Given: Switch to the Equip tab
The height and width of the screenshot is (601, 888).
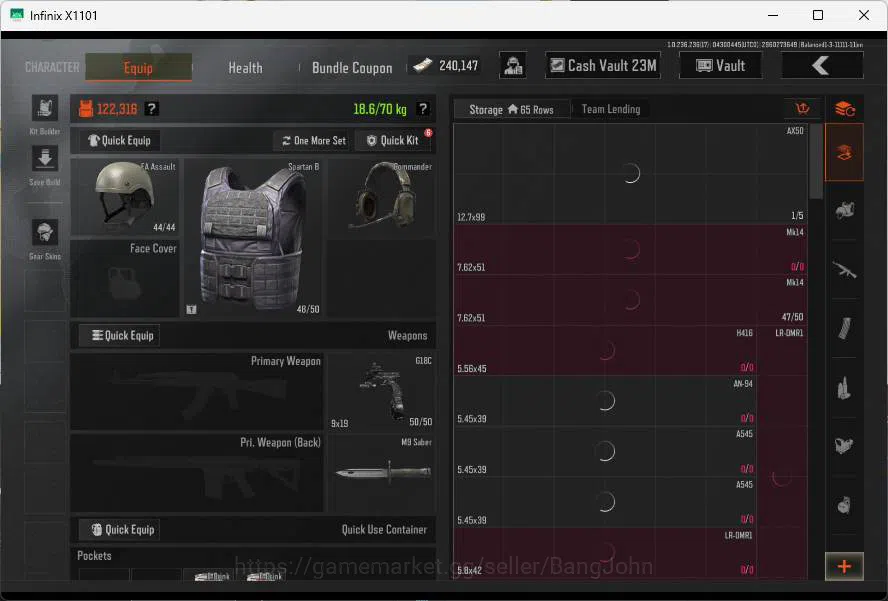Looking at the screenshot, I should point(139,67).
